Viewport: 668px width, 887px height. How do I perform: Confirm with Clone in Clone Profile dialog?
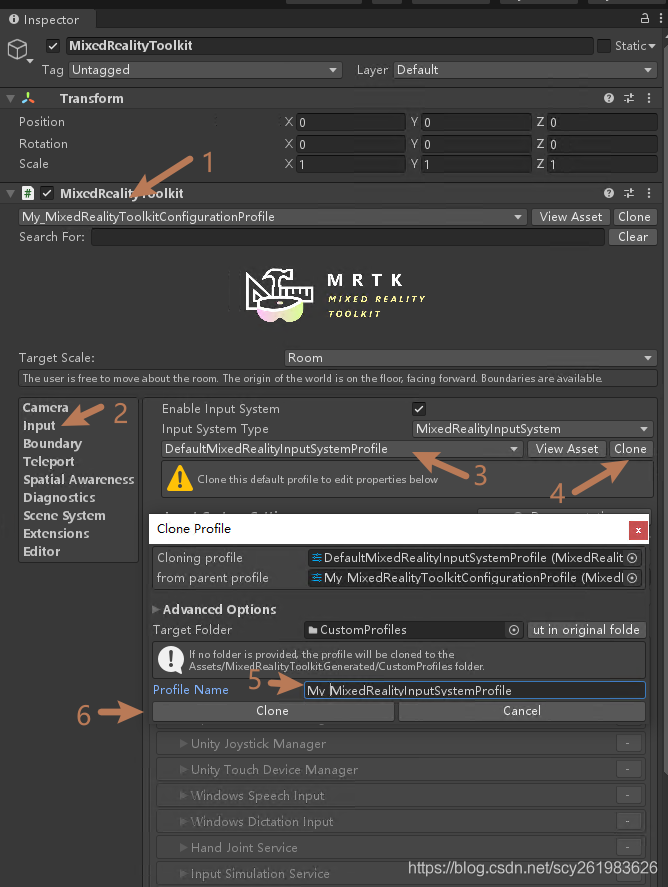coord(273,711)
